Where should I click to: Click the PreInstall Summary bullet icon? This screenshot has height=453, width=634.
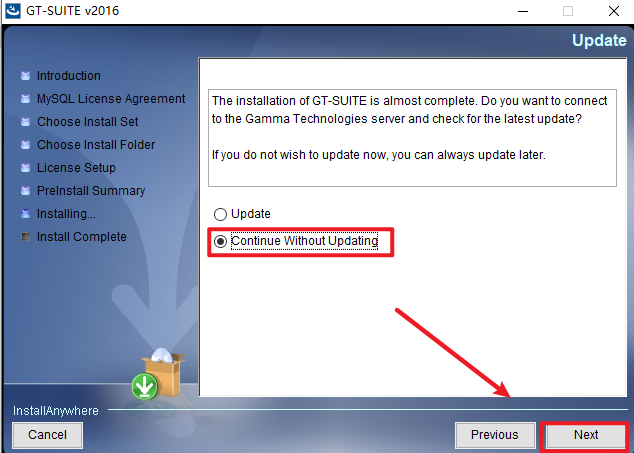click(25, 191)
